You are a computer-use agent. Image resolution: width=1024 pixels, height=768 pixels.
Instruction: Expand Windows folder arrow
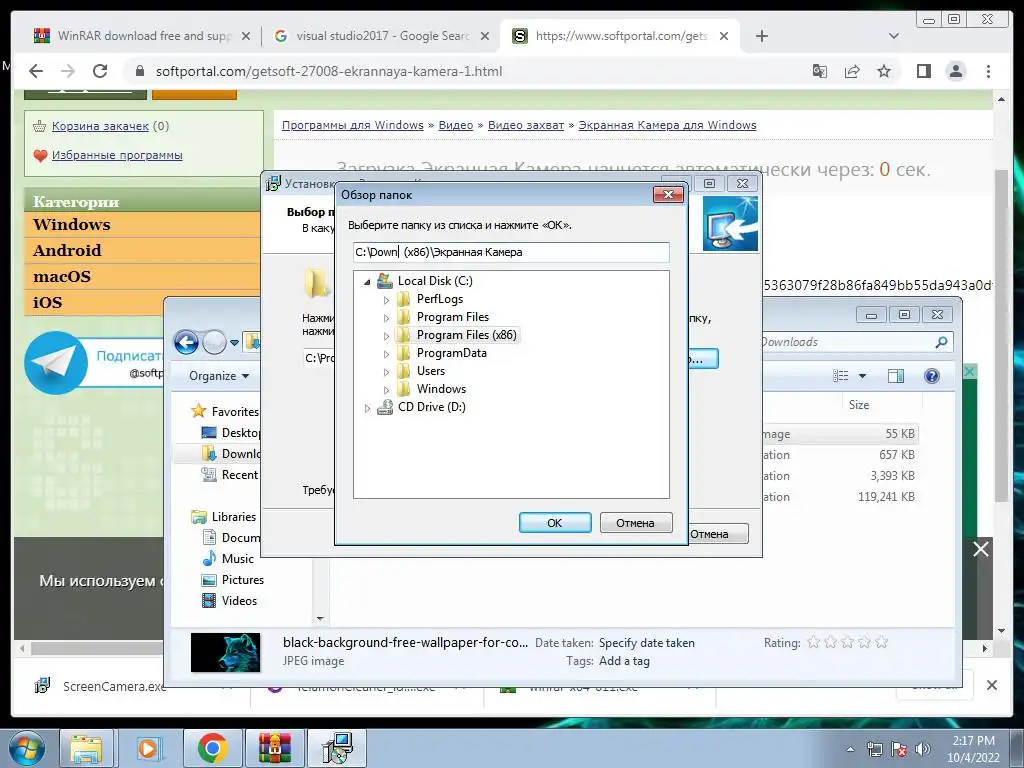coord(386,390)
